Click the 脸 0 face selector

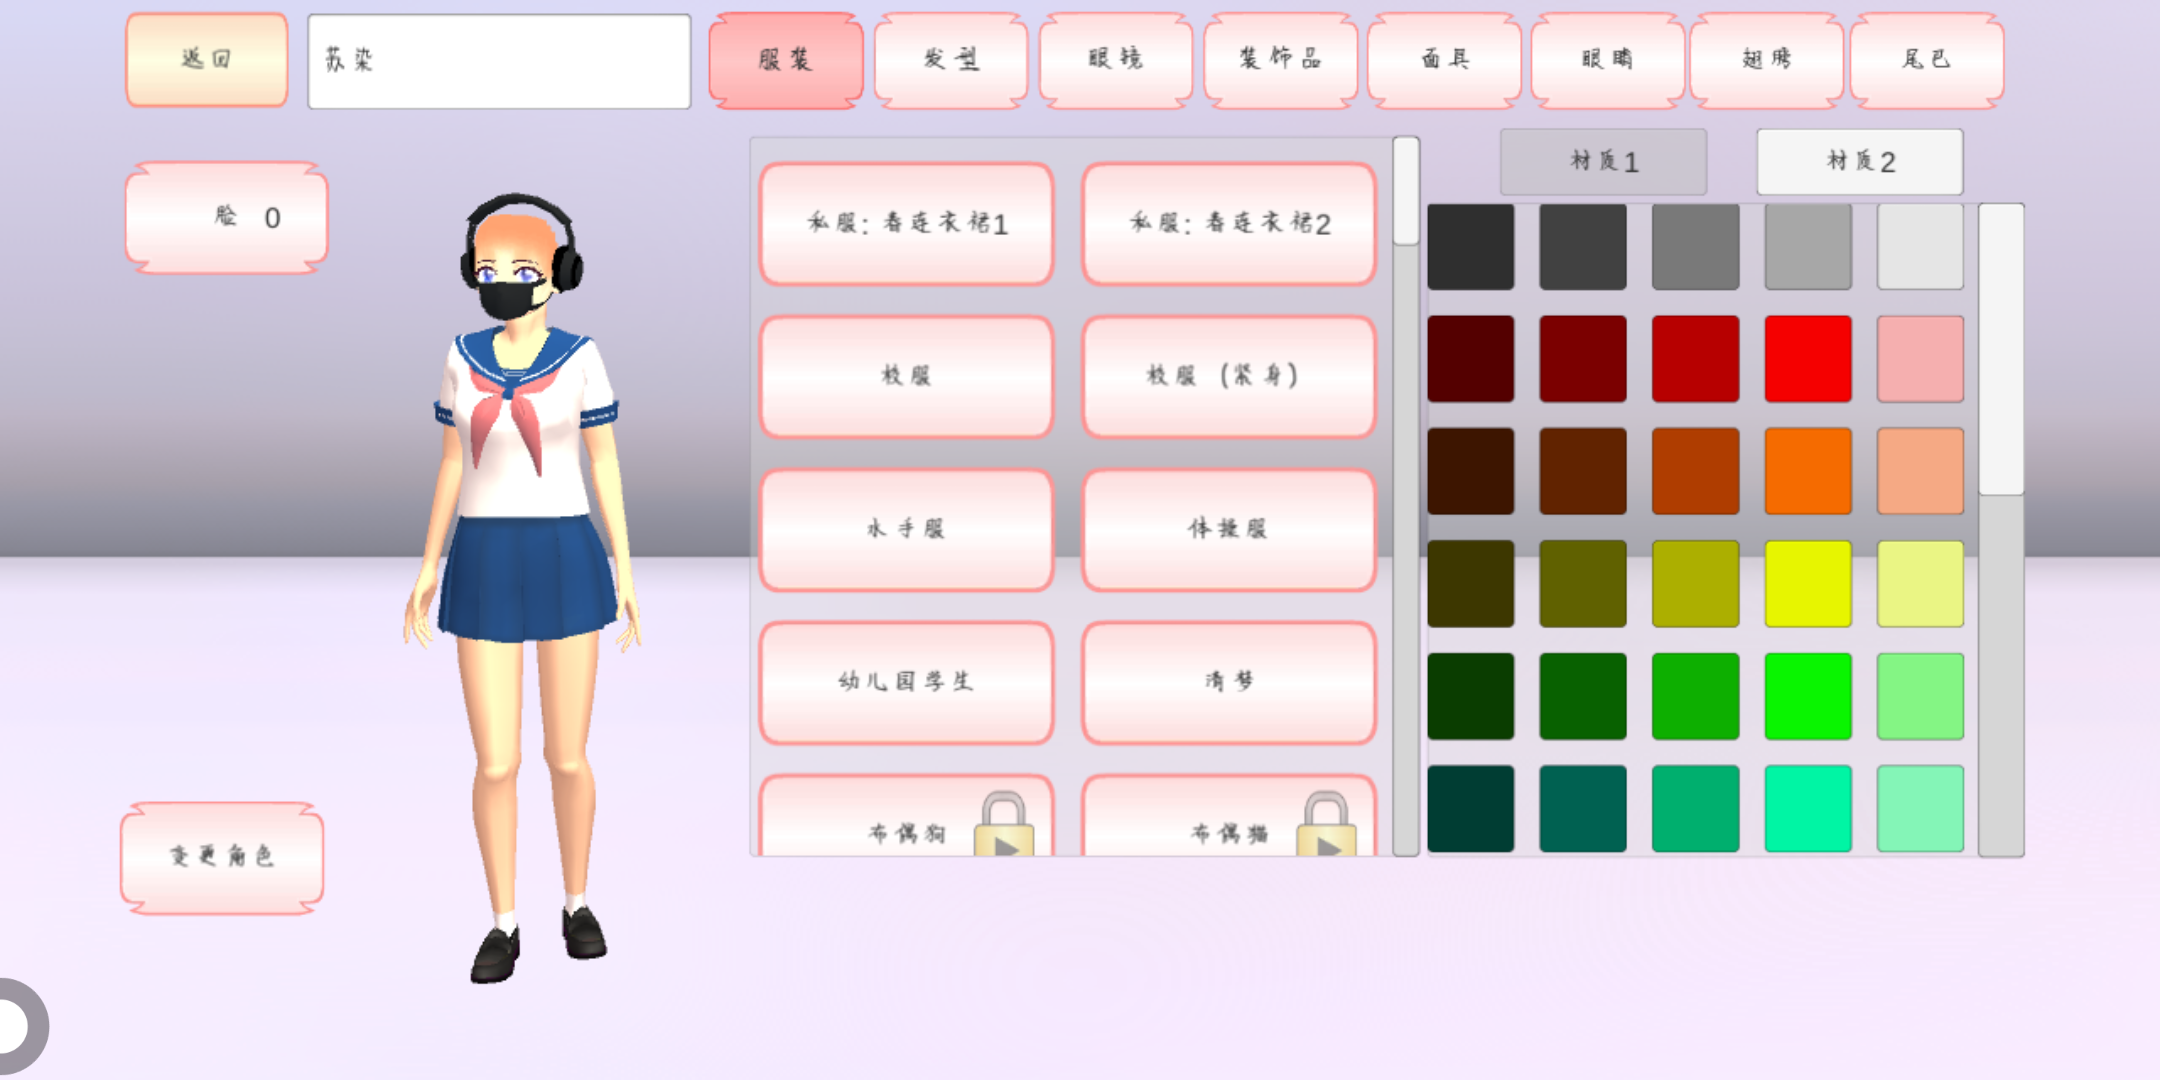pyautogui.click(x=227, y=218)
